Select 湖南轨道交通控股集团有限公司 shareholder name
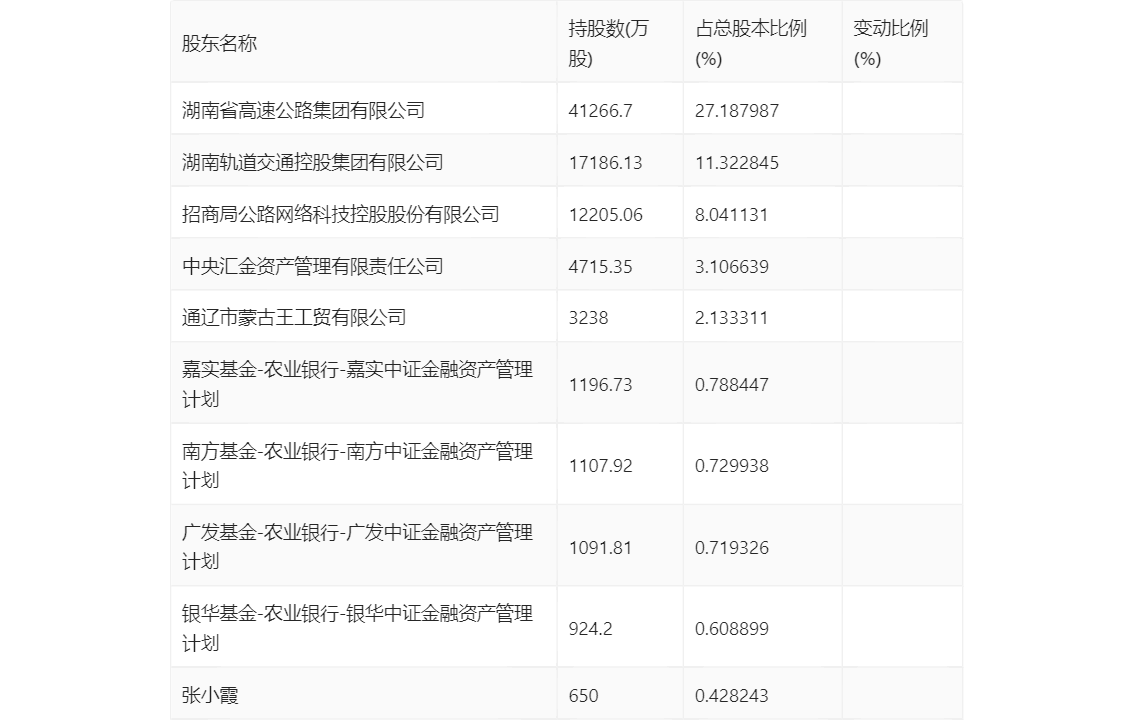The height and width of the screenshot is (720, 1134). click(312, 163)
